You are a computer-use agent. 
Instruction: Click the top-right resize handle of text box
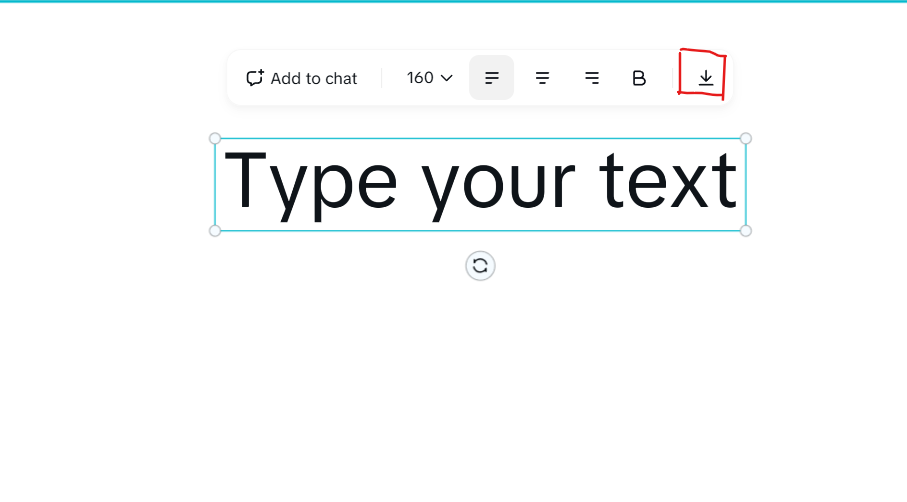click(746, 138)
